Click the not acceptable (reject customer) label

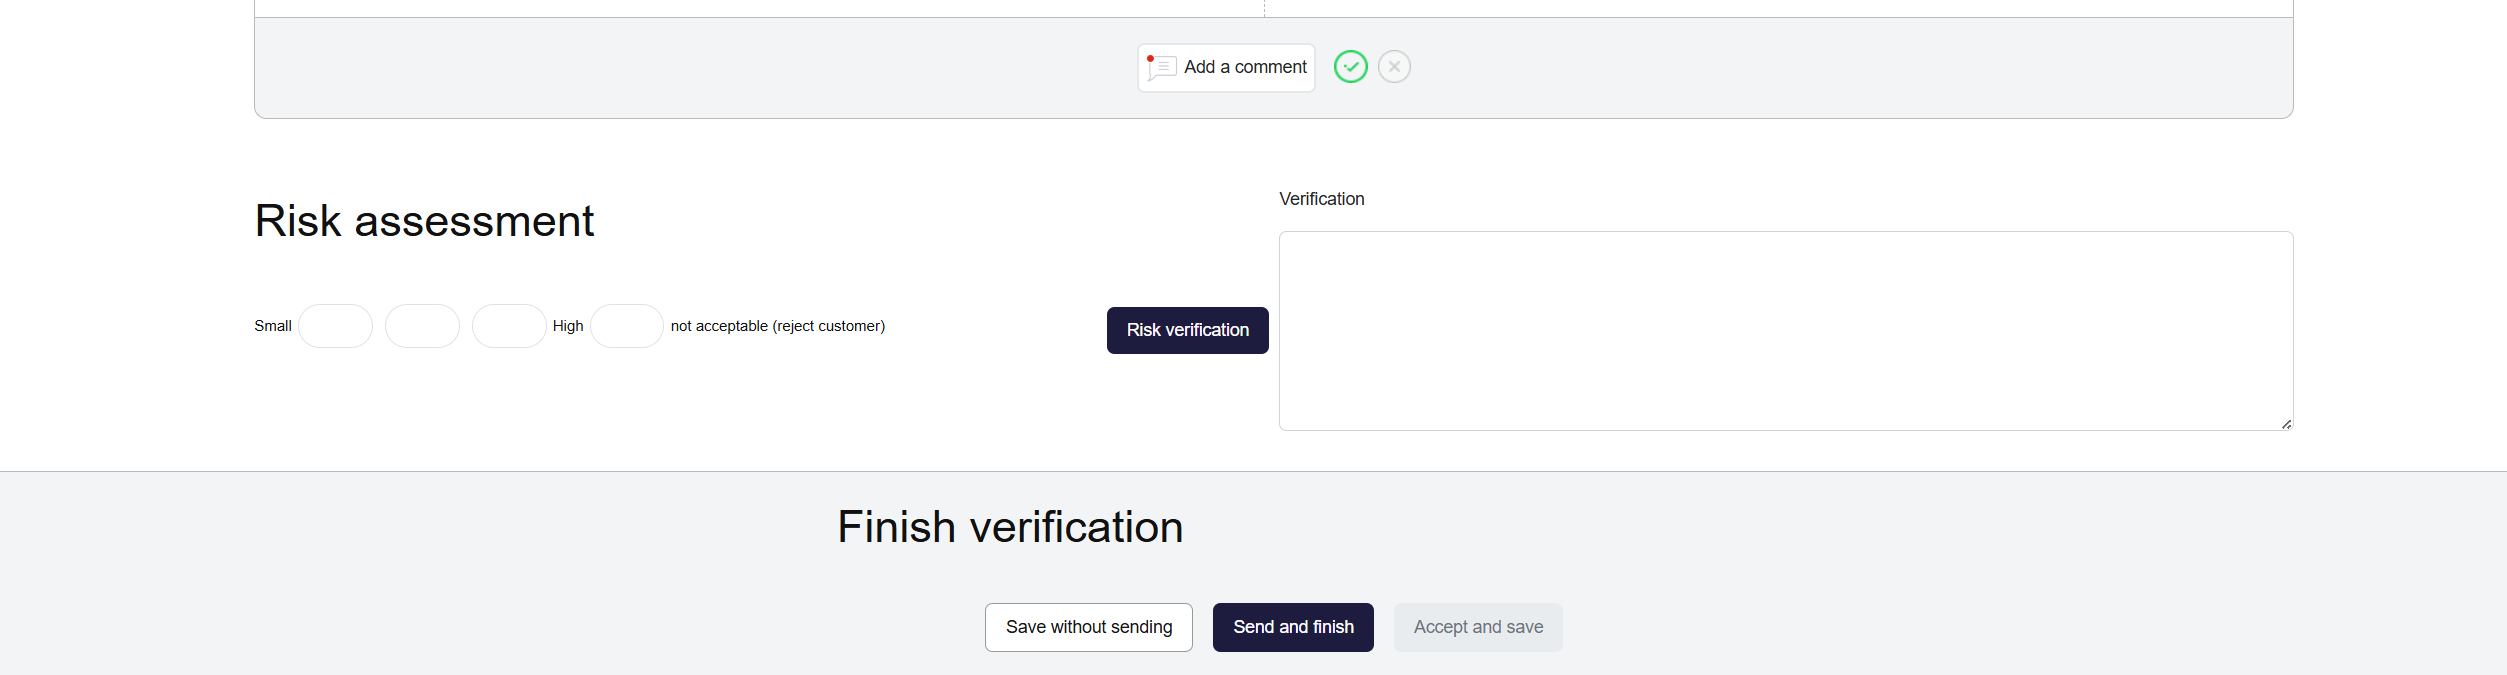click(x=777, y=326)
